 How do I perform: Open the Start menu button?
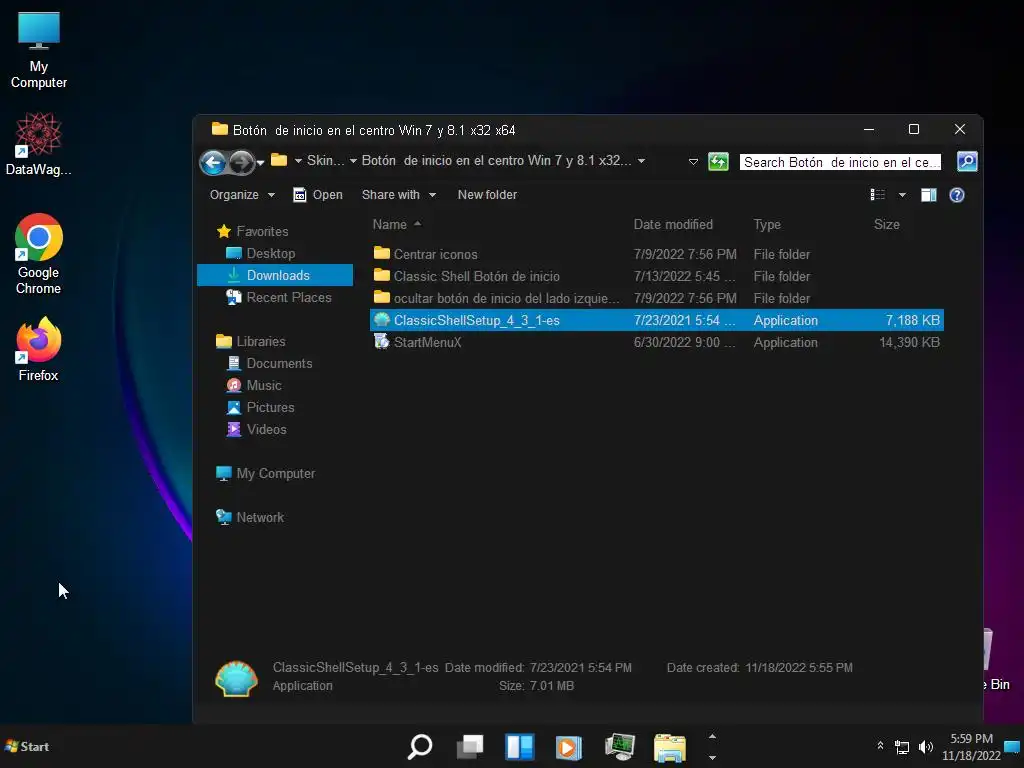click(27, 746)
